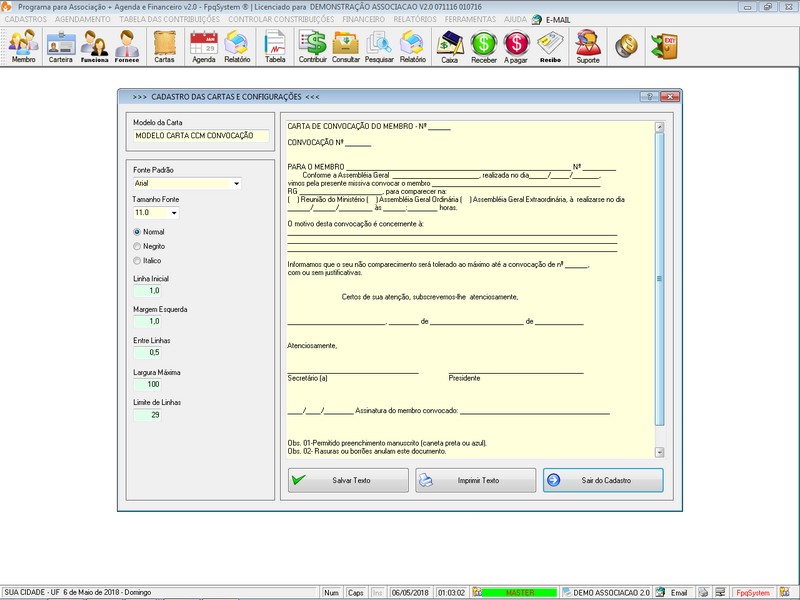Open the Membro toolbar icon

pyautogui.click(x=23, y=46)
